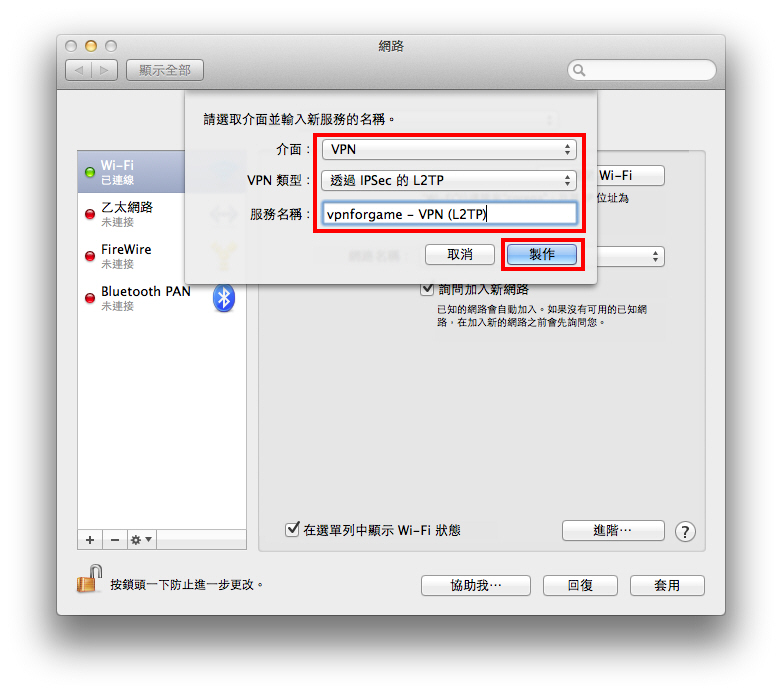Open the gear action menu
This screenshot has width=782, height=694.
pyautogui.click(x=141, y=540)
